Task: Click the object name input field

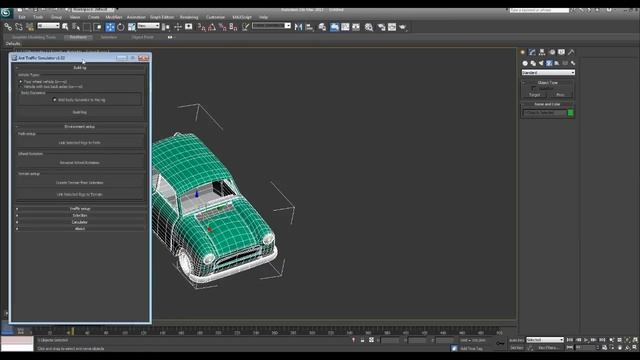Action: click(x=544, y=113)
